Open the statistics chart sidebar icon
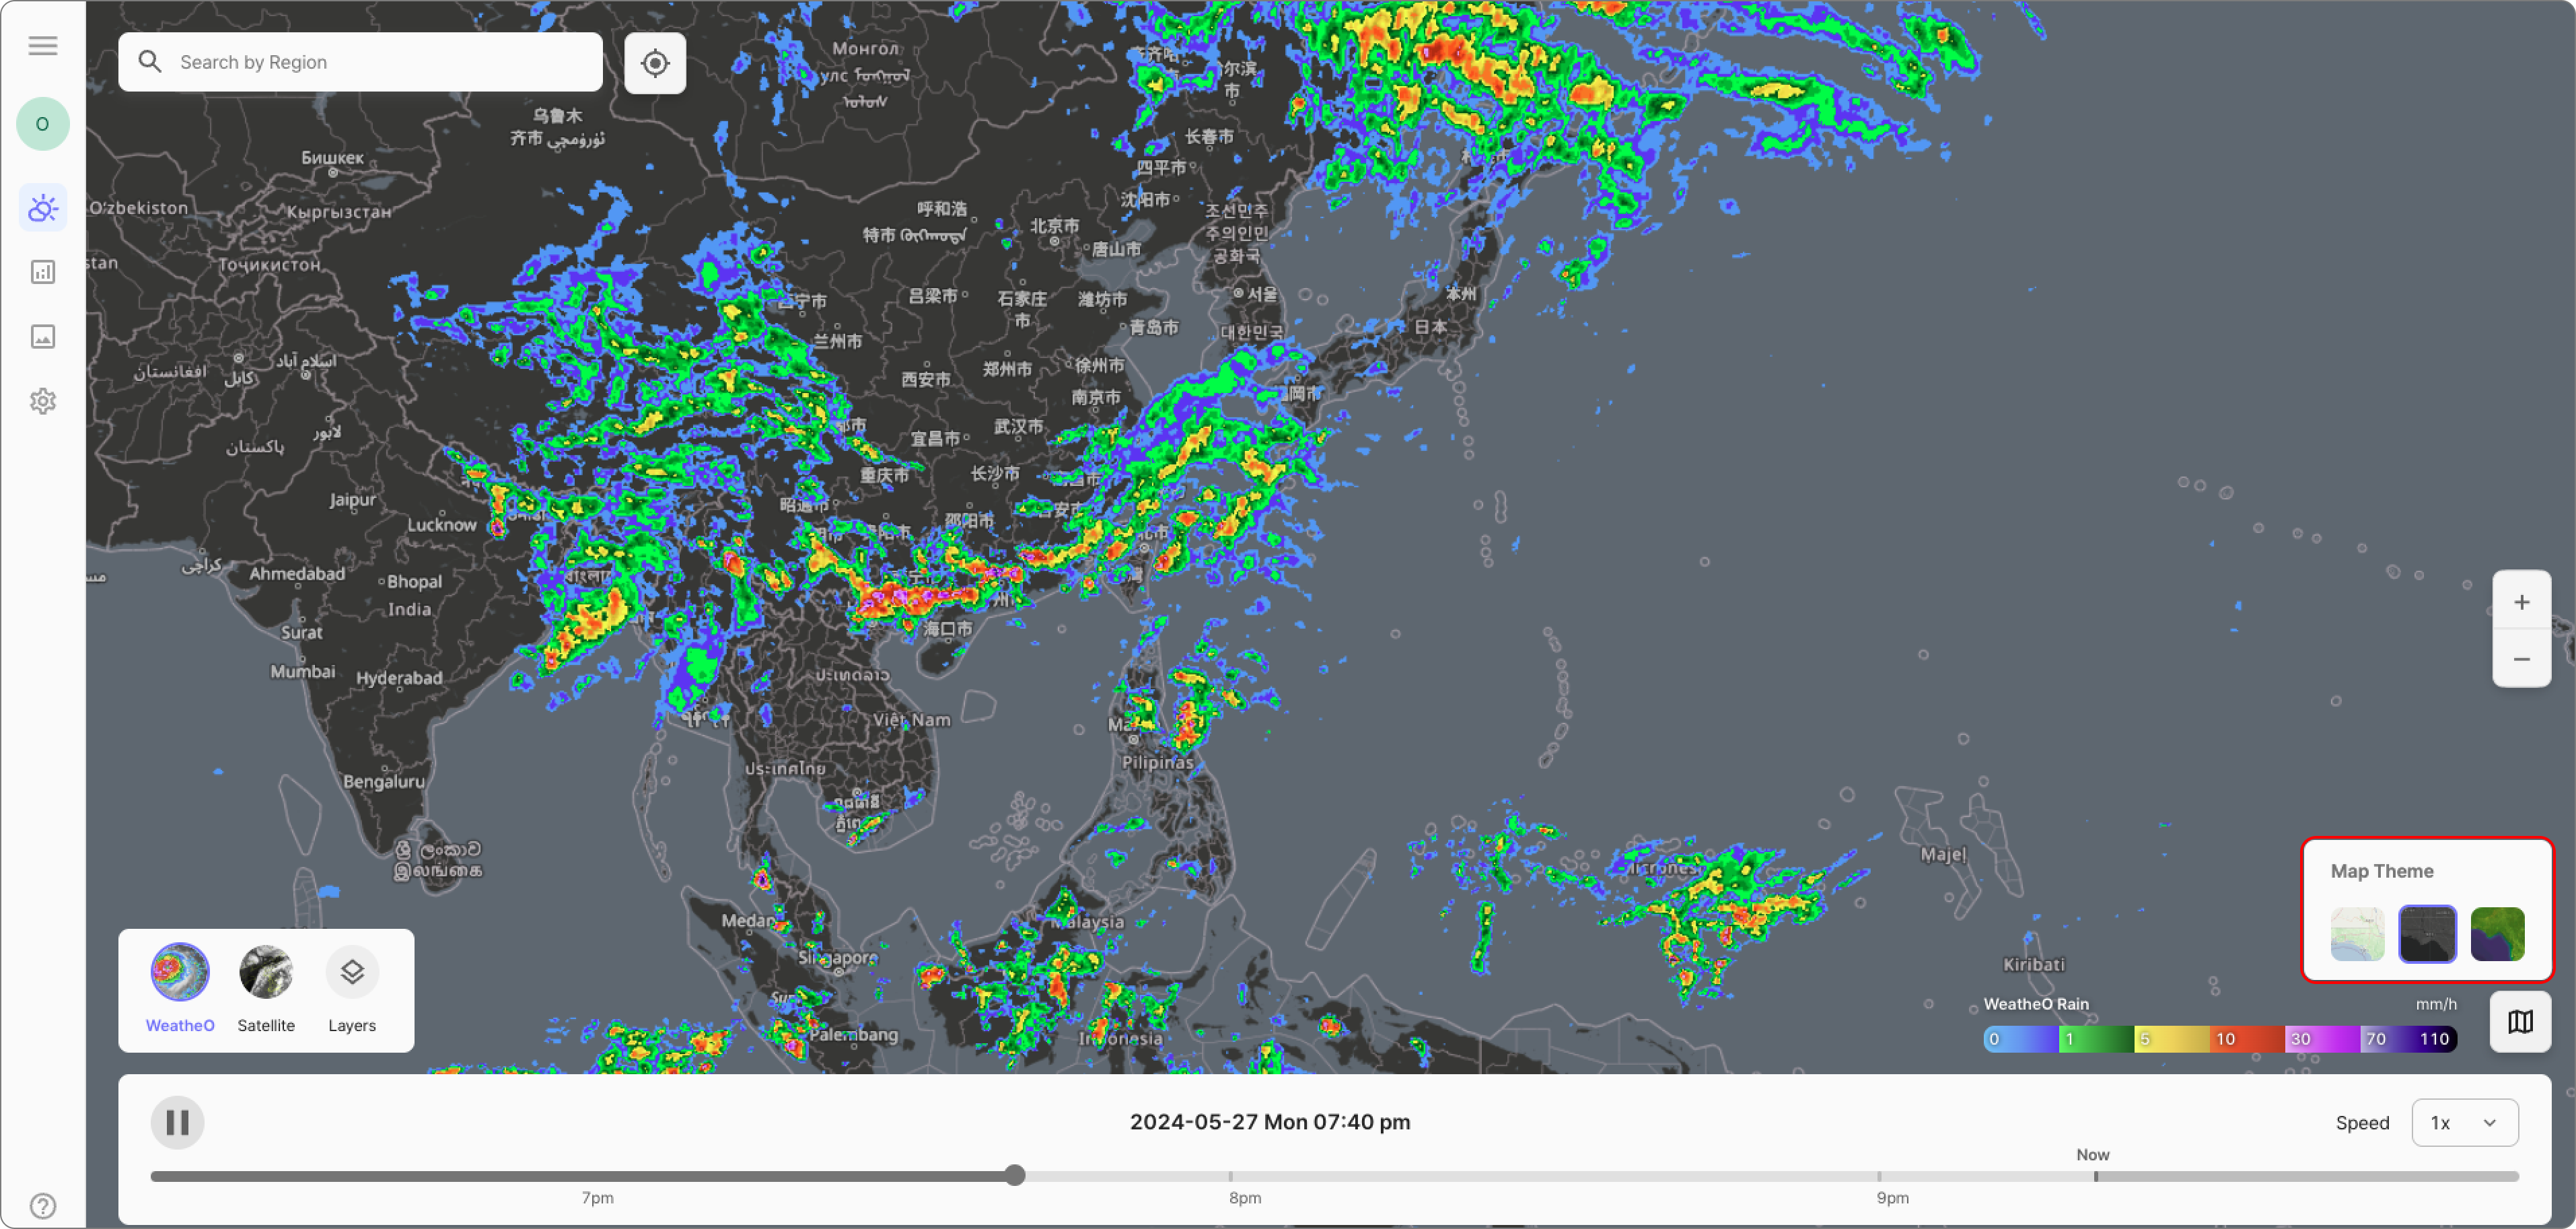This screenshot has height=1229, width=2576. 43,272
